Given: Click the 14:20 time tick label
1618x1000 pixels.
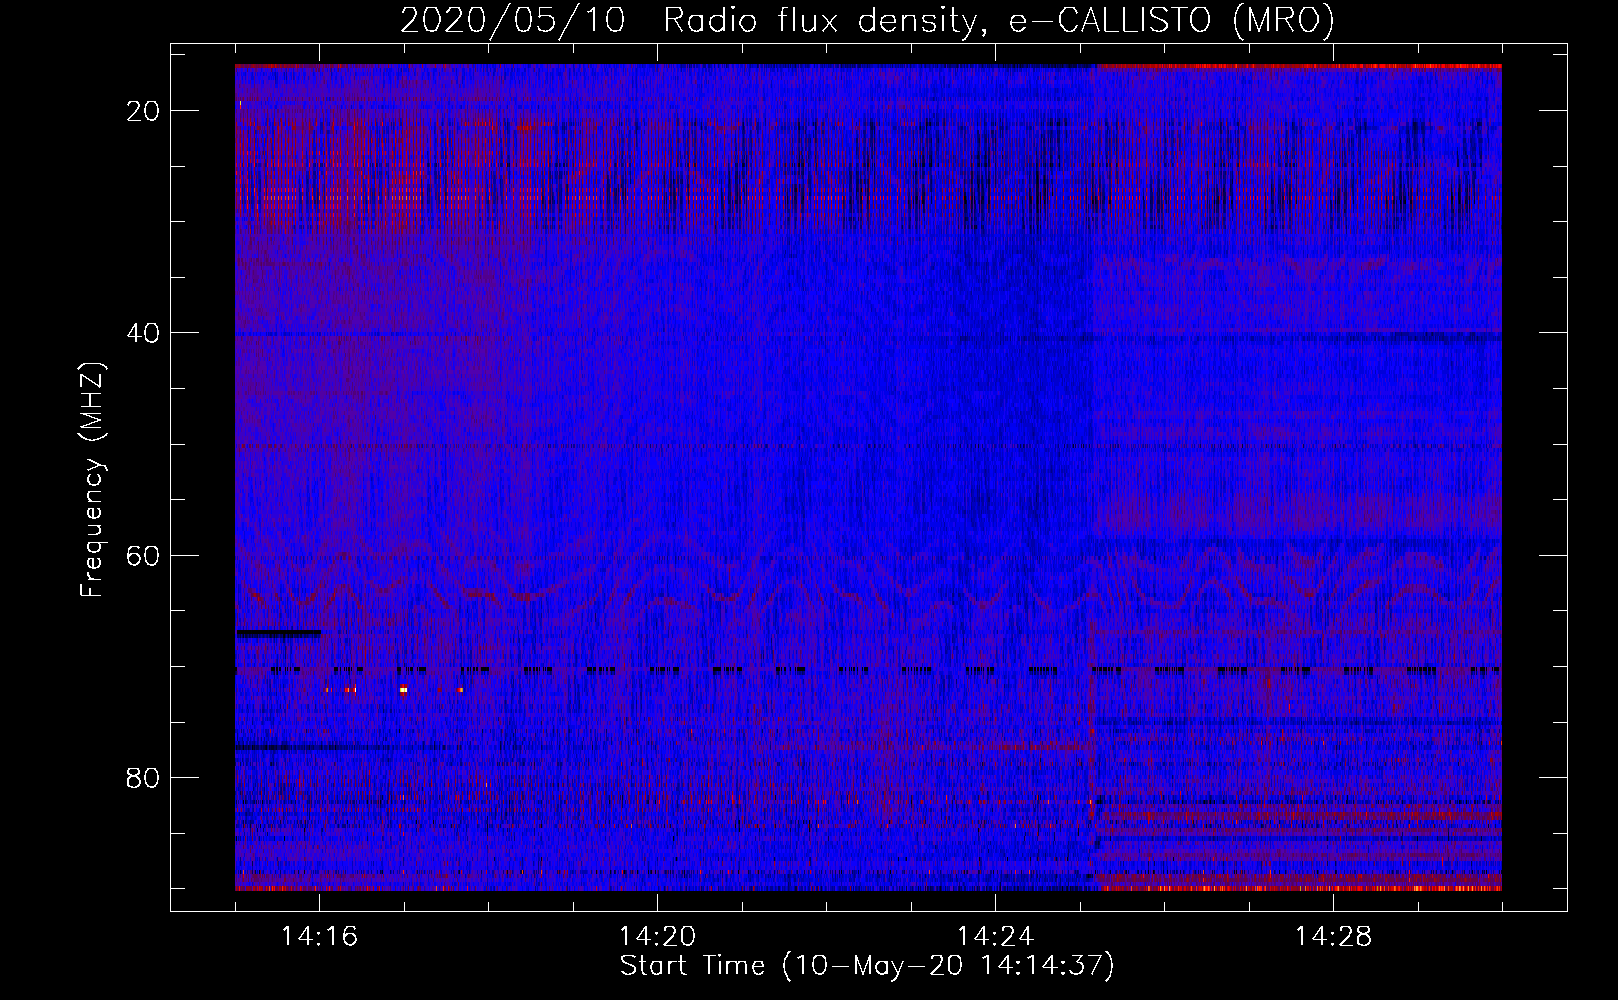Looking at the screenshot, I should [657, 936].
